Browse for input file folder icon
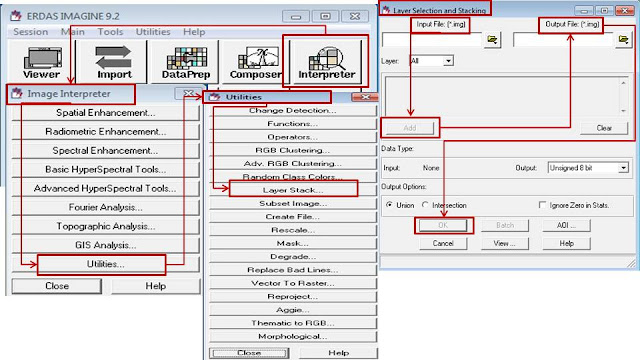 point(492,40)
